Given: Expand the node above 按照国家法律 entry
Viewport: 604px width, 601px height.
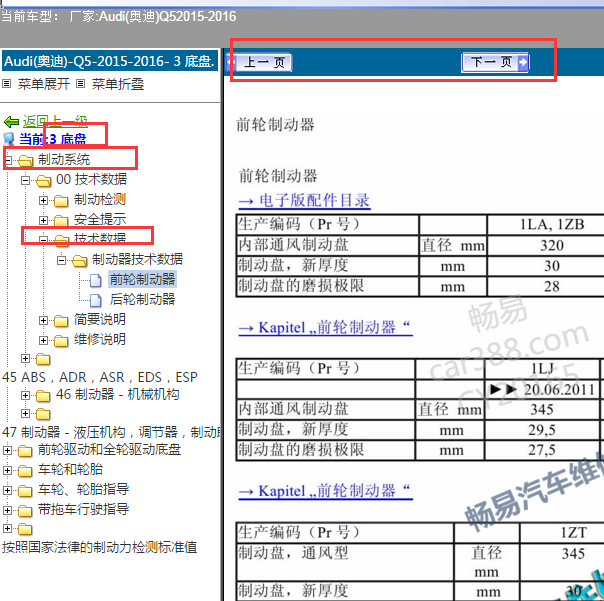Looking at the screenshot, I should click(x=7, y=528).
